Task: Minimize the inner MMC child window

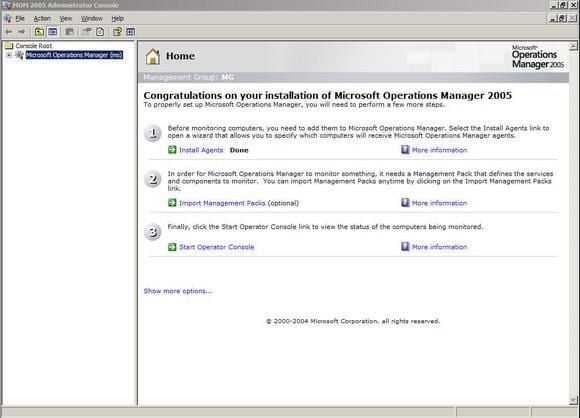Action: pyautogui.click(x=553, y=18)
